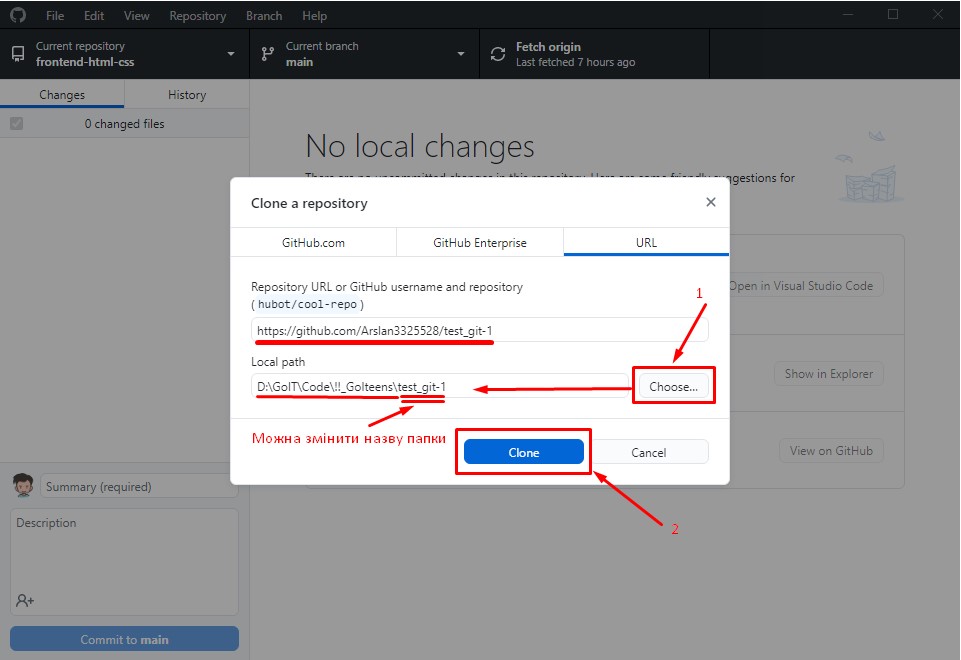Click the 'Local path' label

[278, 362]
